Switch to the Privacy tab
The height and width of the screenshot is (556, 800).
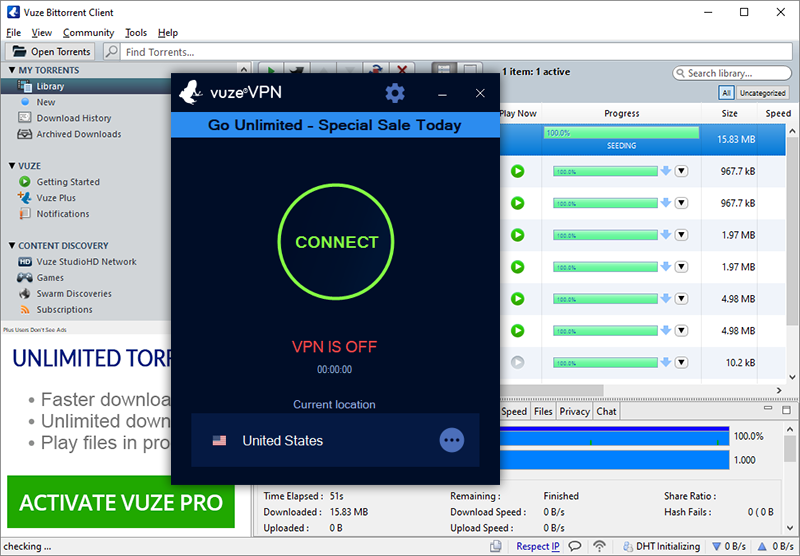[574, 411]
